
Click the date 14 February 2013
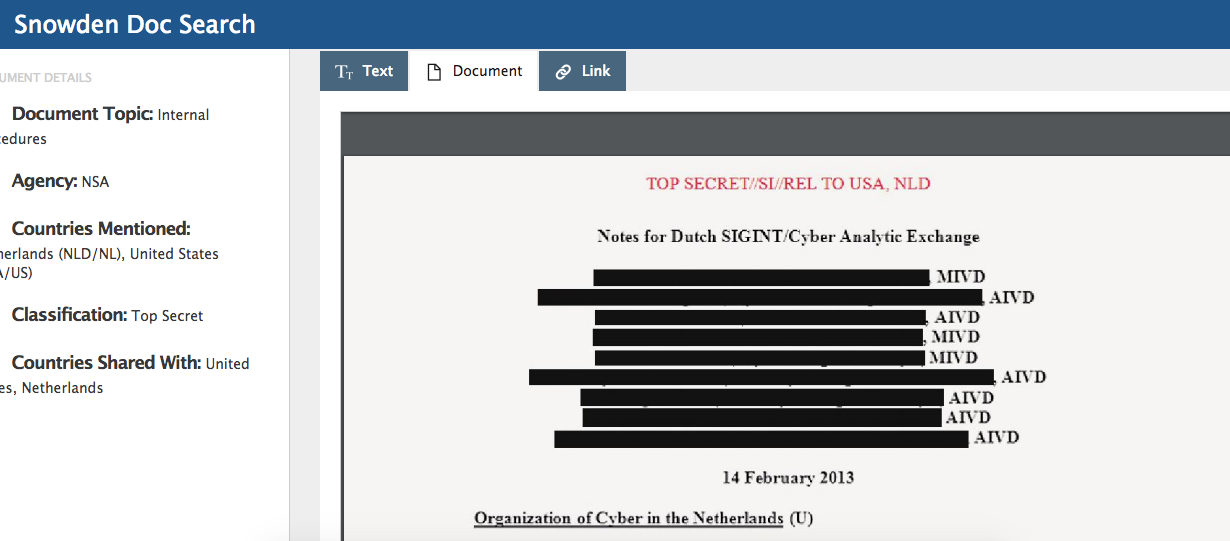(788, 477)
